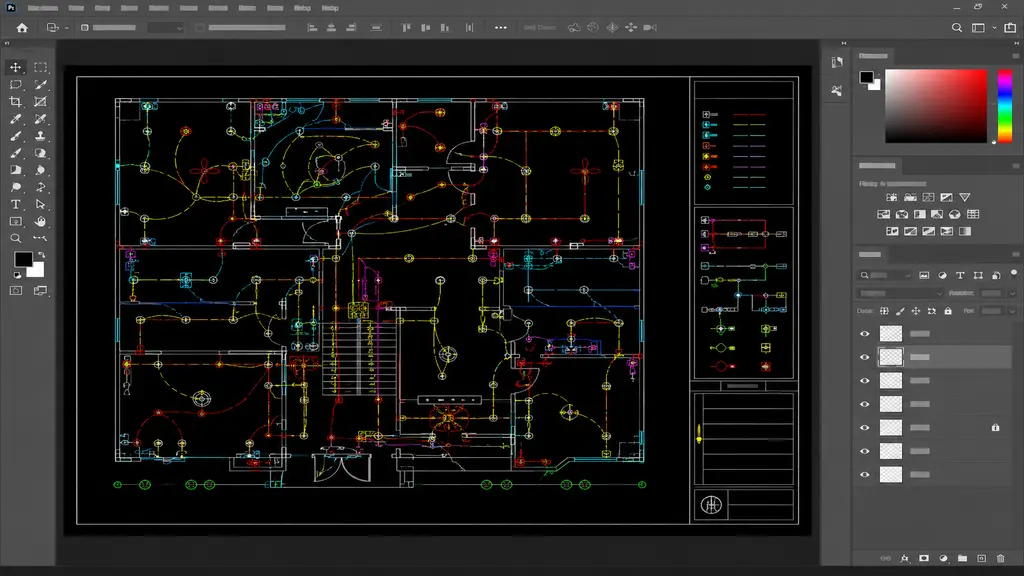Click the foreground color swatch in toolbar

click(23, 259)
